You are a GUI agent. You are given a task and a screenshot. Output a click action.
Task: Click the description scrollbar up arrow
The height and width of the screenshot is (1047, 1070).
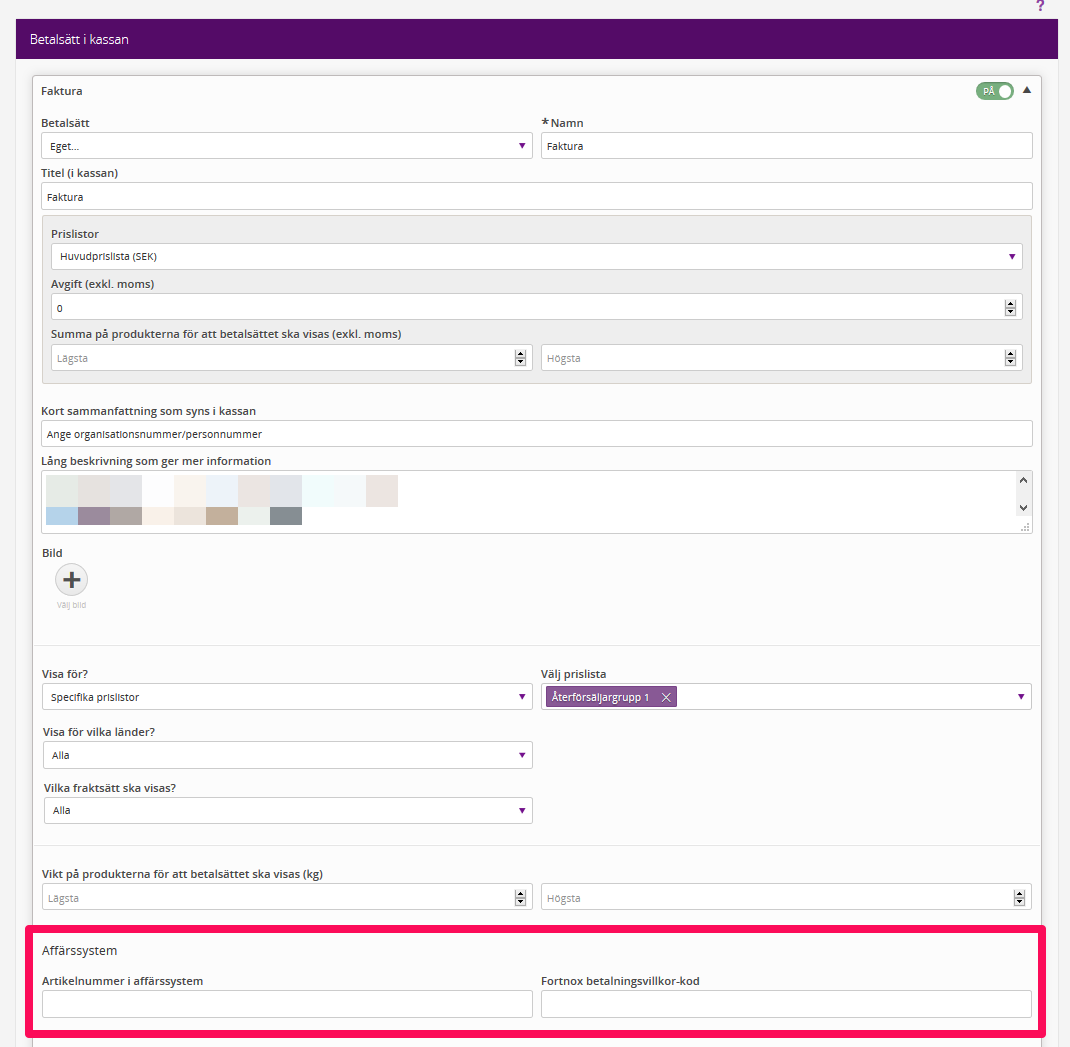coord(1023,480)
